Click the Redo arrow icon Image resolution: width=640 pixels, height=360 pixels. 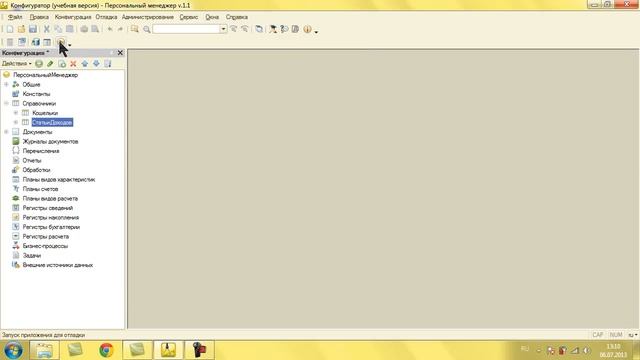click(120, 29)
